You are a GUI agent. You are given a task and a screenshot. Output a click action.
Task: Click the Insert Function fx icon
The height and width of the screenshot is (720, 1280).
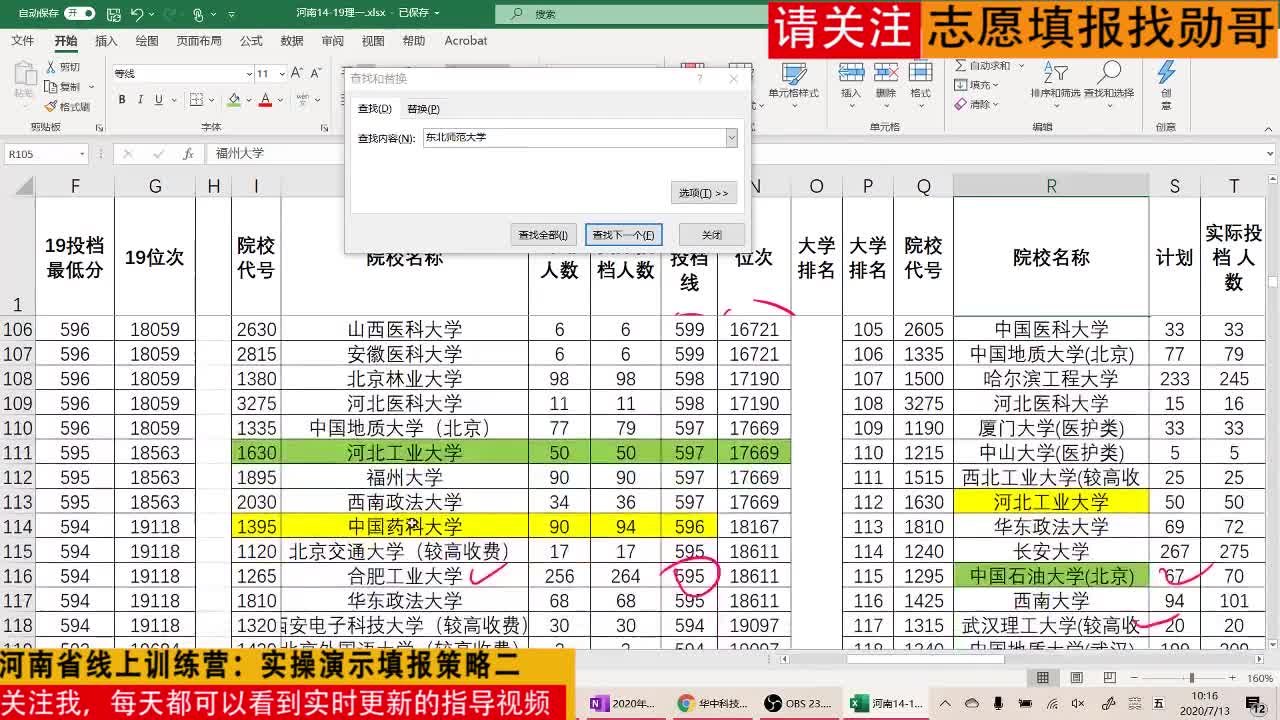pos(188,154)
